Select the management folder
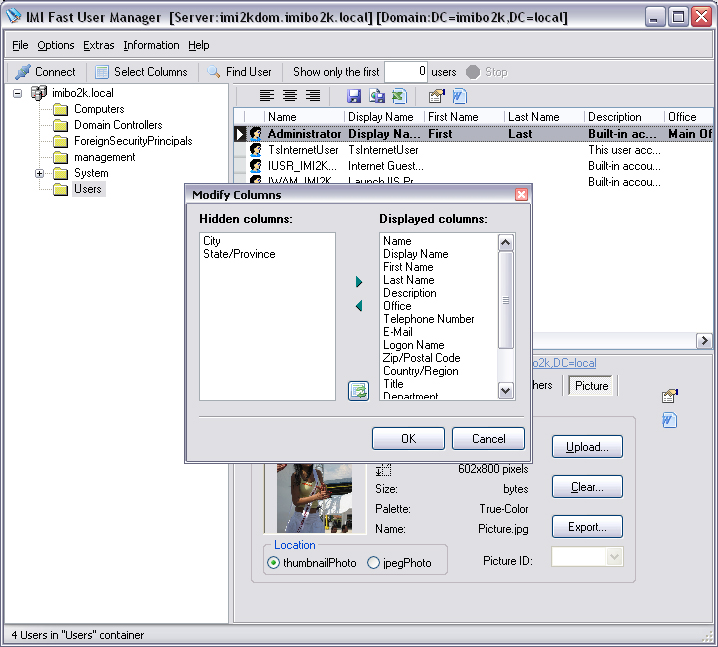Screen dimensions: 718x647 click(x=104, y=157)
